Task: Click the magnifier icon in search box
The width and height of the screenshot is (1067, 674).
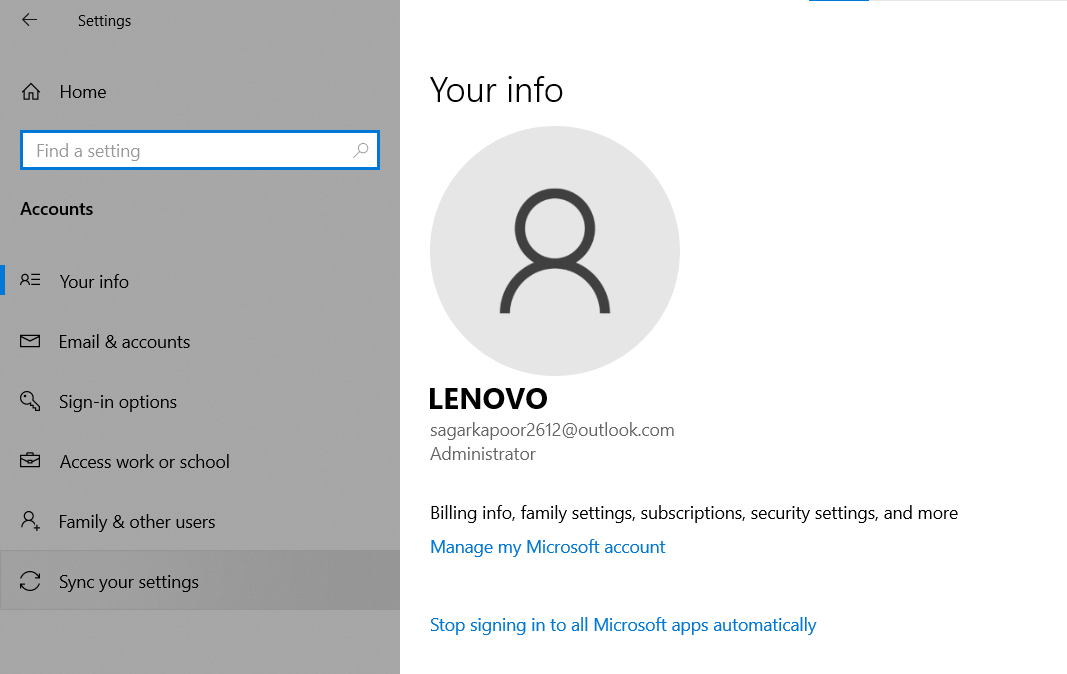Action: [361, 151]
